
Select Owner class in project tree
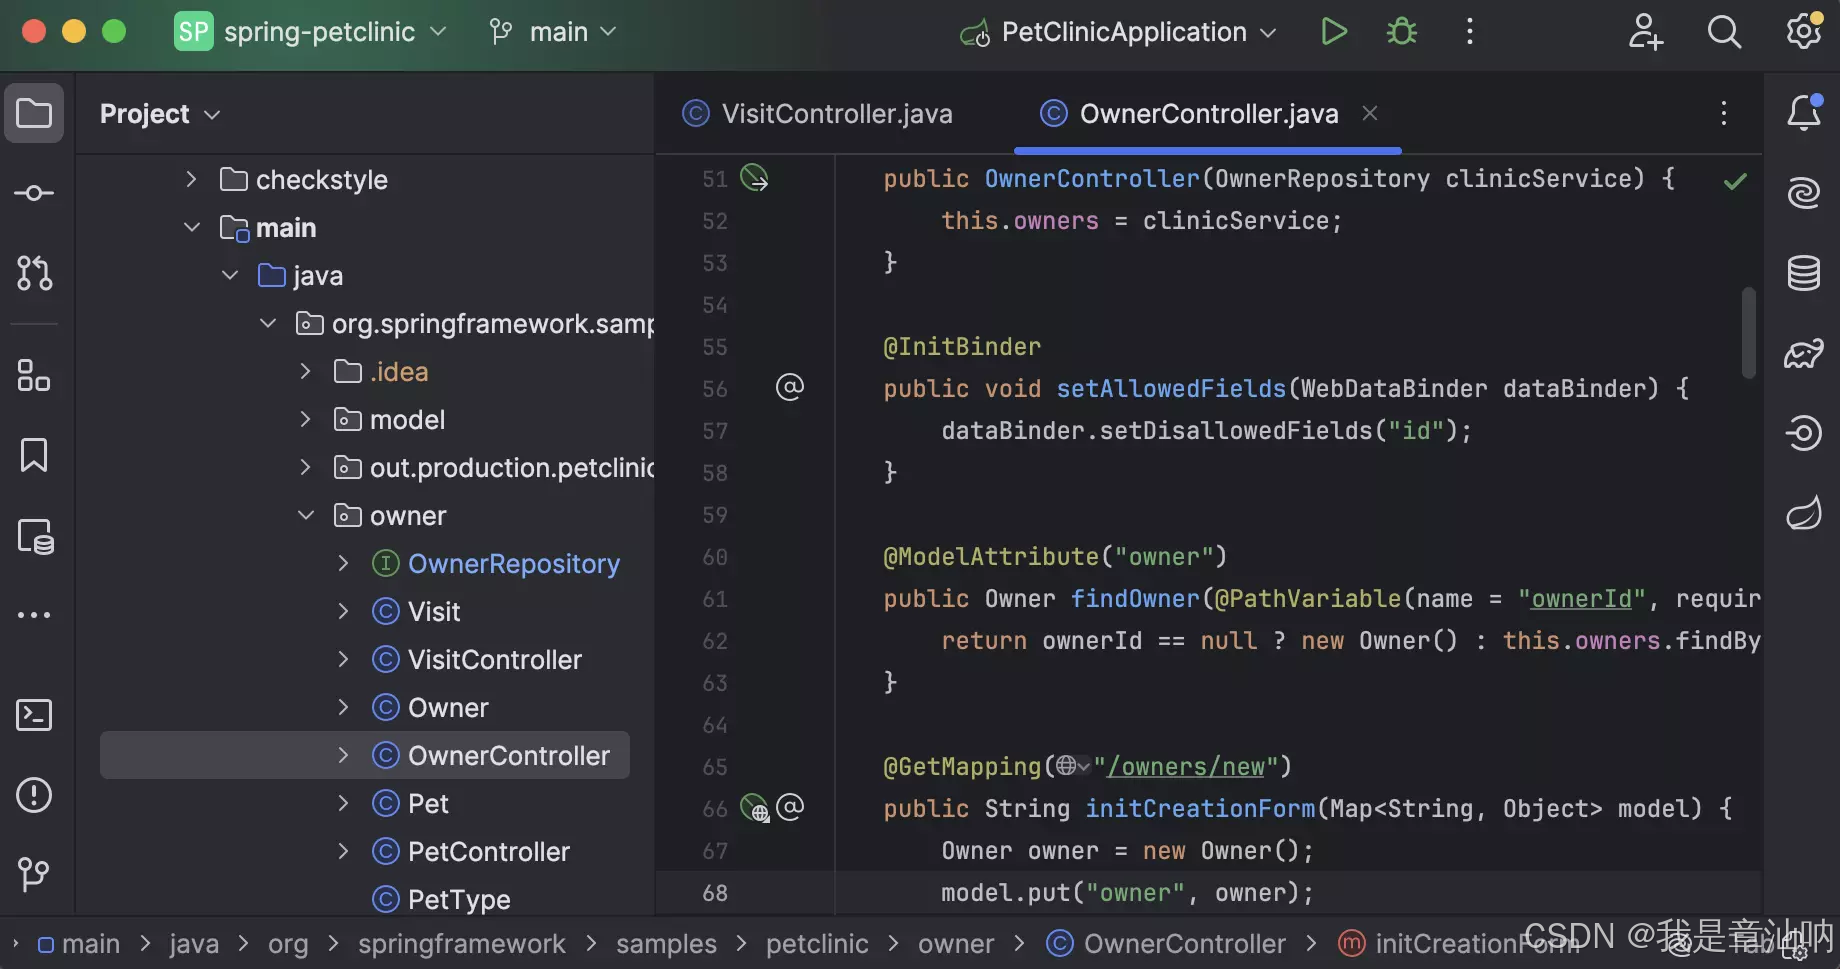point(430,708)
